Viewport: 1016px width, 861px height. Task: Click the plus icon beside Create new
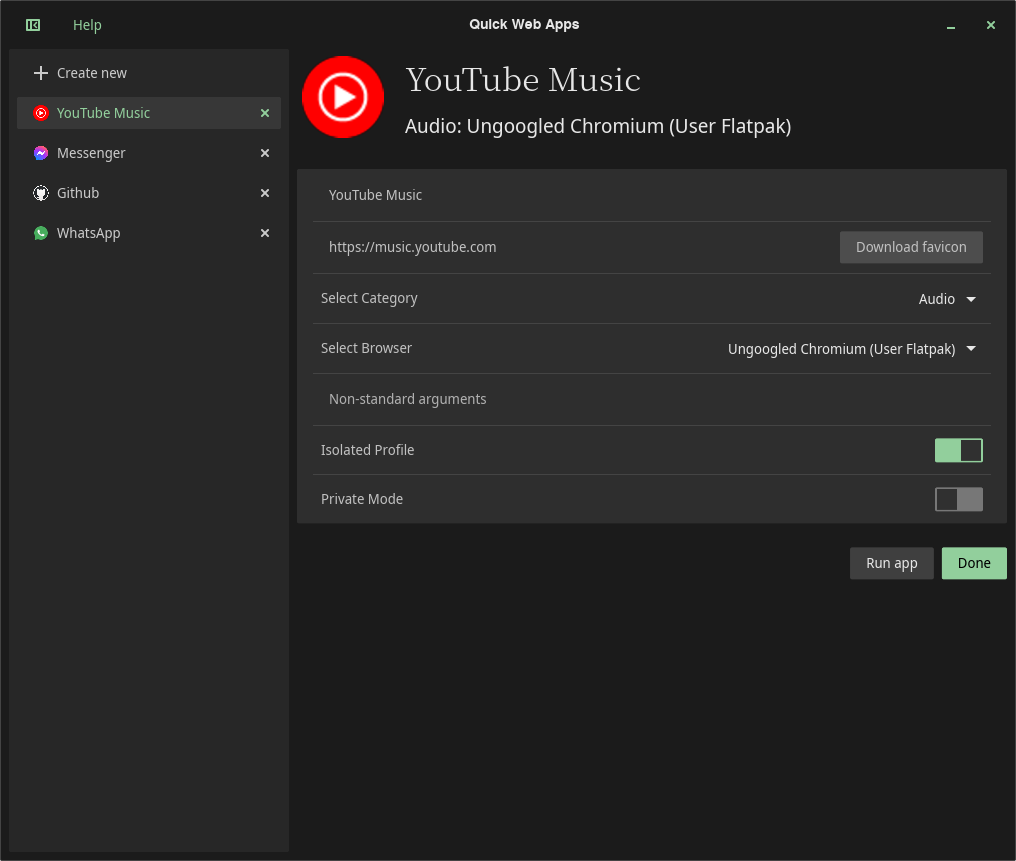[41, 73]
